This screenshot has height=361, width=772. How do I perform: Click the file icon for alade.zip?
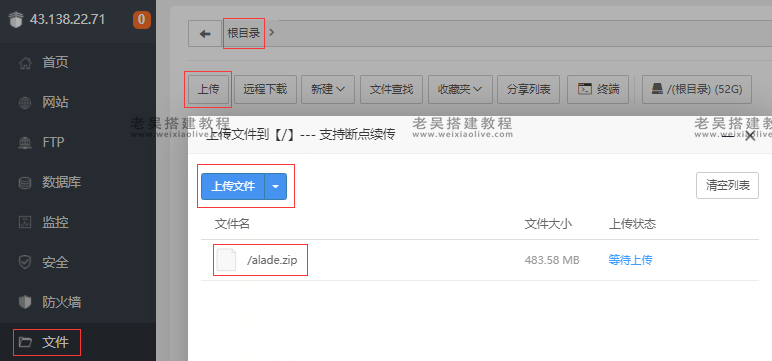pyautogui.click(x=226, y=260)
